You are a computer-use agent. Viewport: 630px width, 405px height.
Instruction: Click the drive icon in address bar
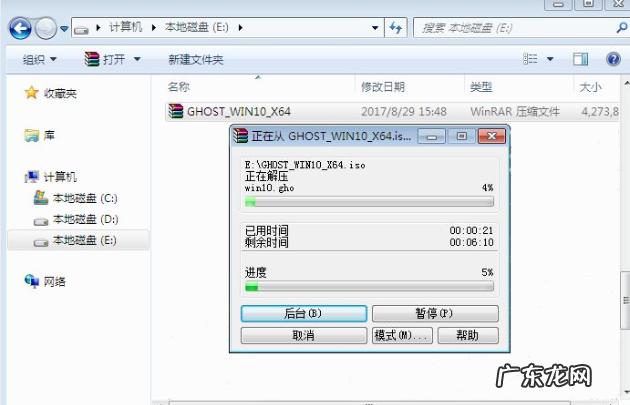[x=81, y=29]
